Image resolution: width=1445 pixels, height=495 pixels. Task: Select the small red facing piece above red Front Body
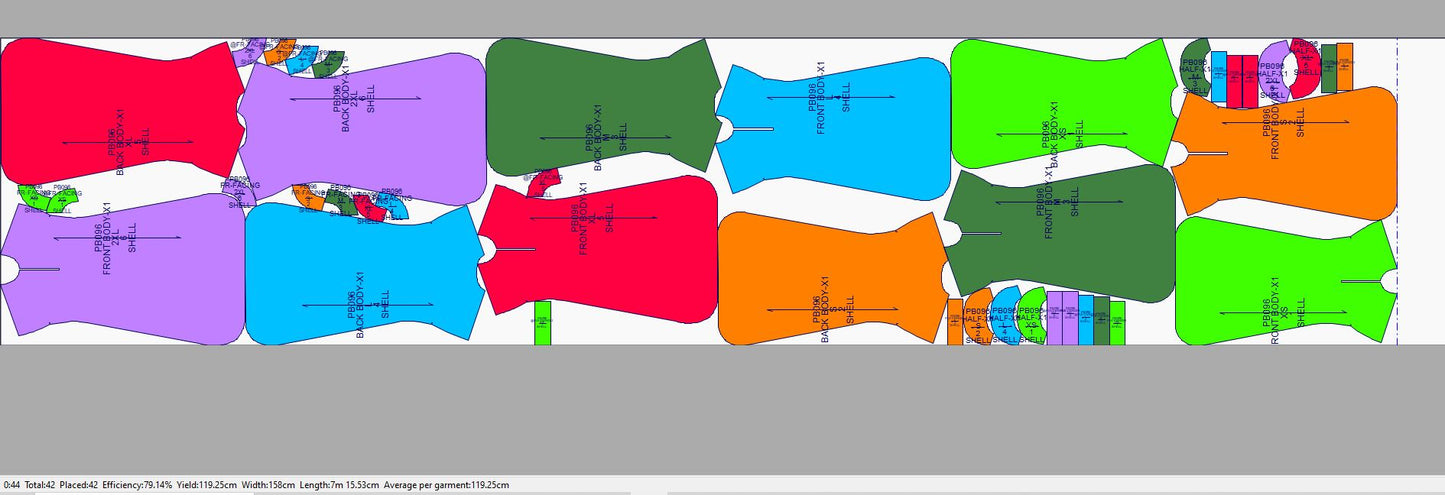point(540,186)
